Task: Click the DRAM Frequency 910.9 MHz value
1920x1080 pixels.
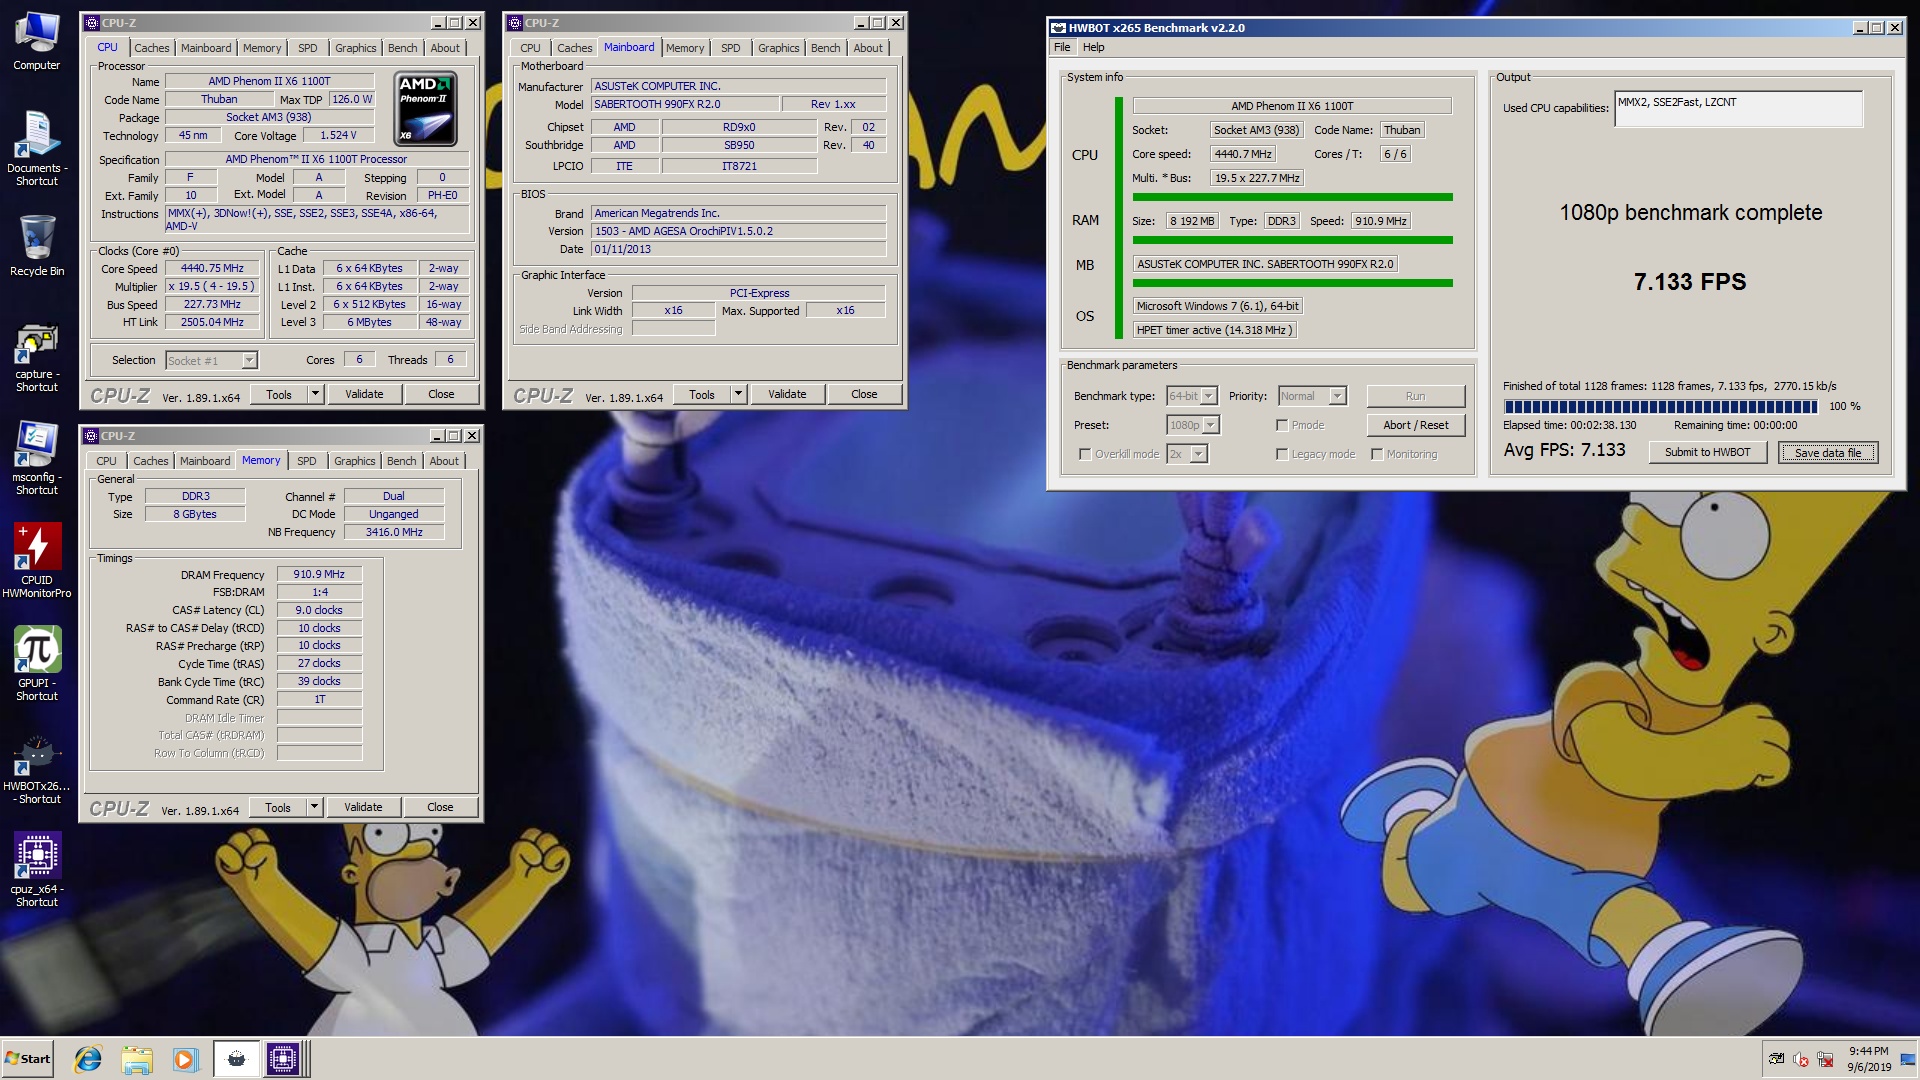Action: coord(319,574)
